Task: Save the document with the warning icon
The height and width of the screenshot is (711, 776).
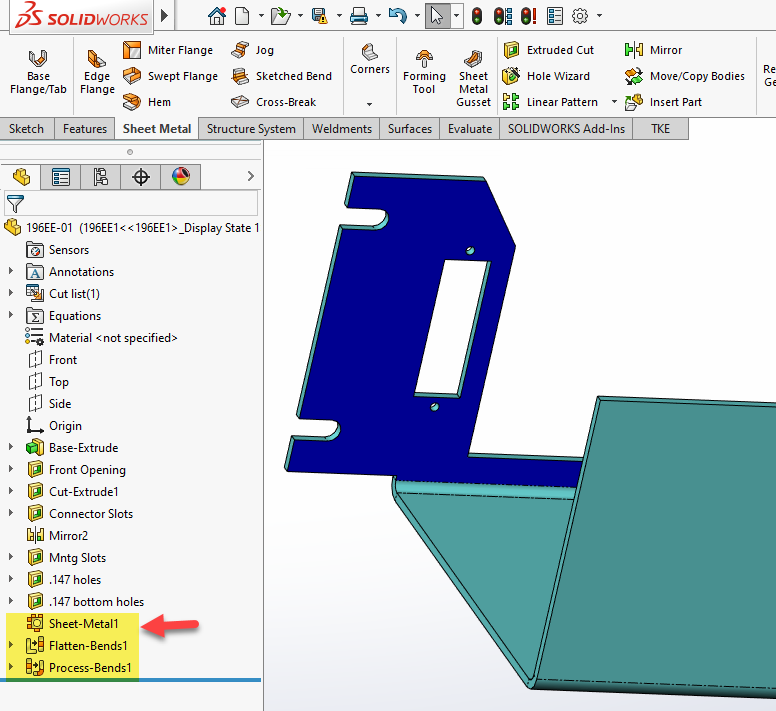Action: coord(320,16)
